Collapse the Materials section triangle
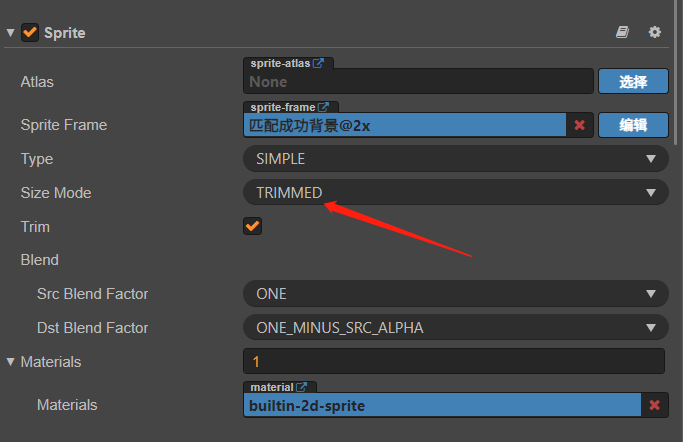Screen dimensions: 683x442 tap(10, 361)
